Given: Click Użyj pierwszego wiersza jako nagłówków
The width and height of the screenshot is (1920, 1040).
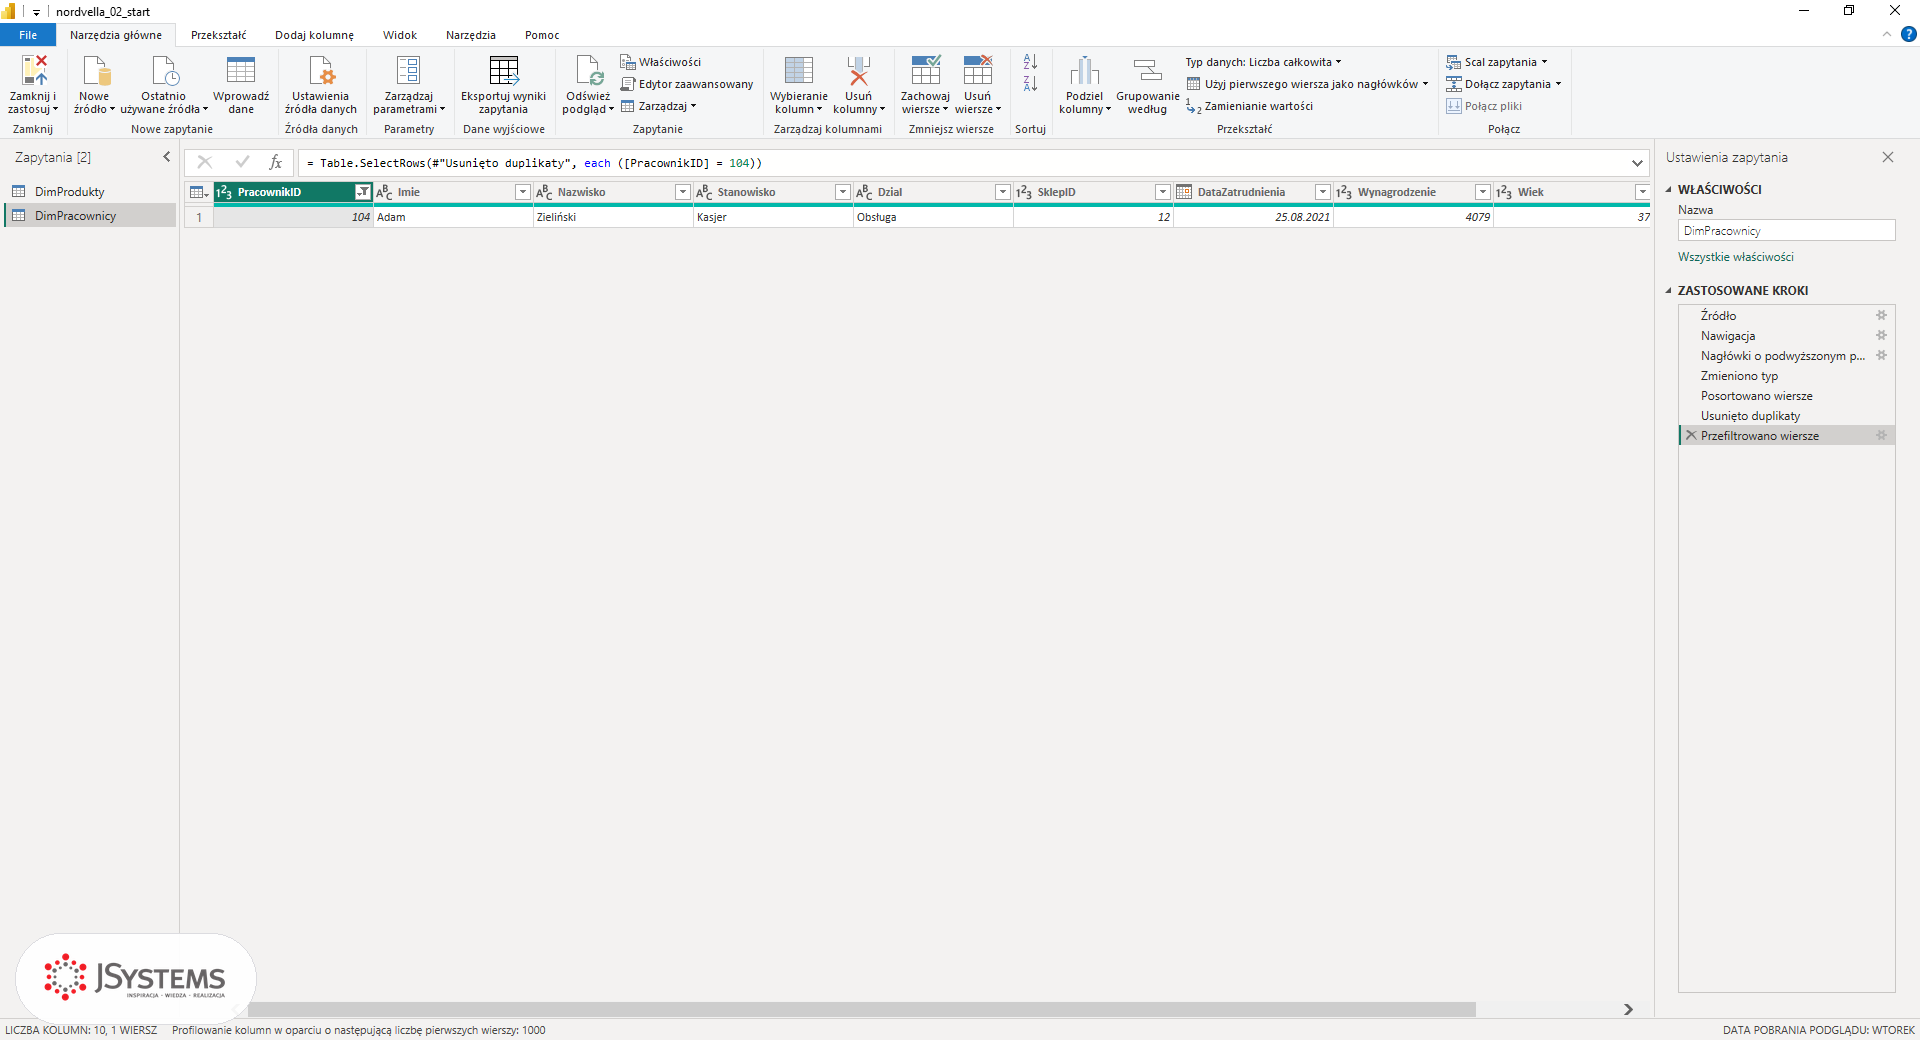Looking at the screenshot, I should [x=1307, y=84].
